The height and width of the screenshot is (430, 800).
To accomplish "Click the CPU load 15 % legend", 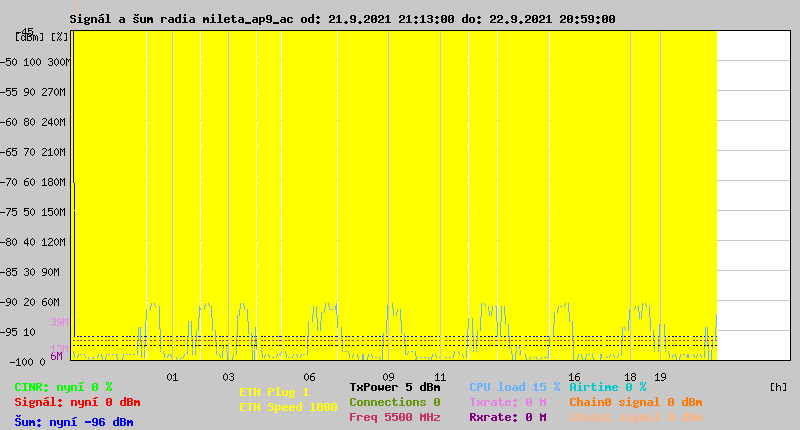I will point(514,387).
